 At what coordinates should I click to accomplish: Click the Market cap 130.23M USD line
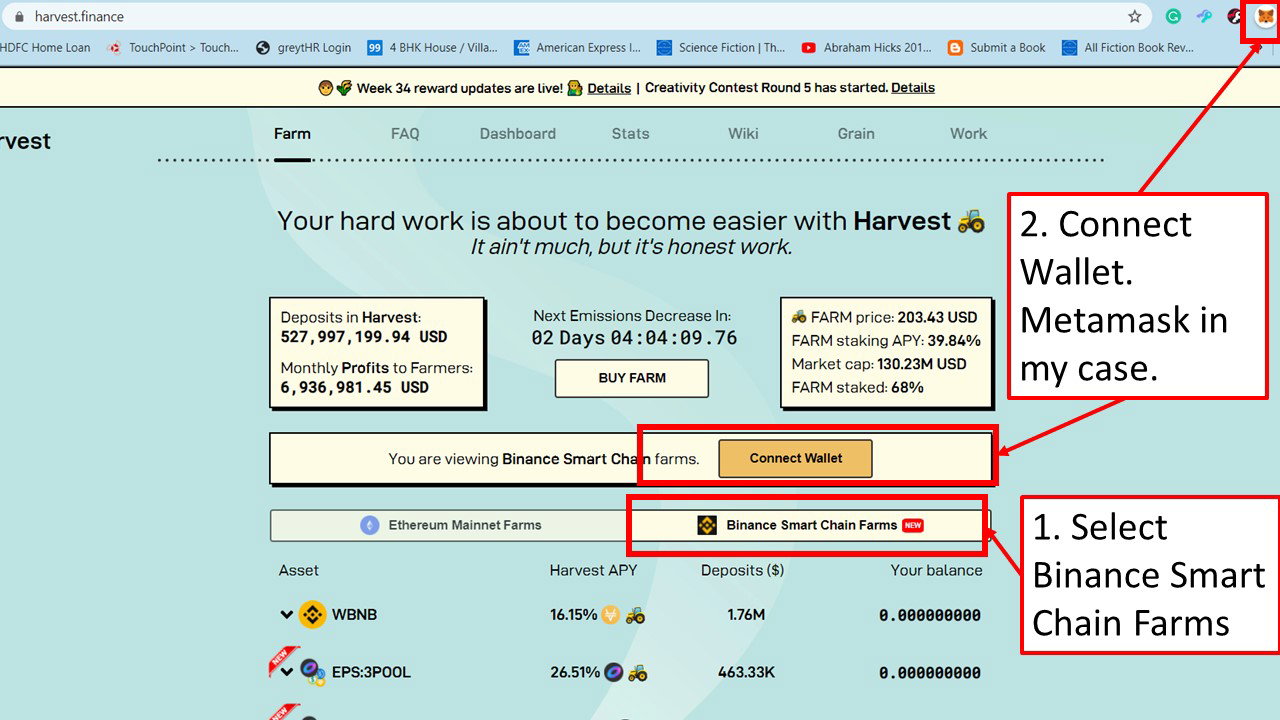coord(879,364)
